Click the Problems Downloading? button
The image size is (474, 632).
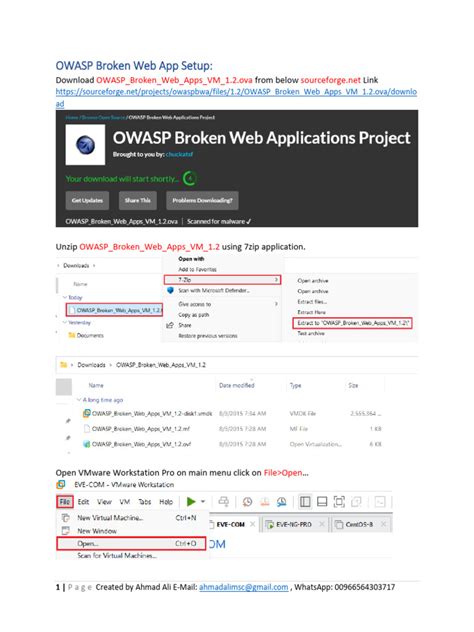click(x=202, y=200)
